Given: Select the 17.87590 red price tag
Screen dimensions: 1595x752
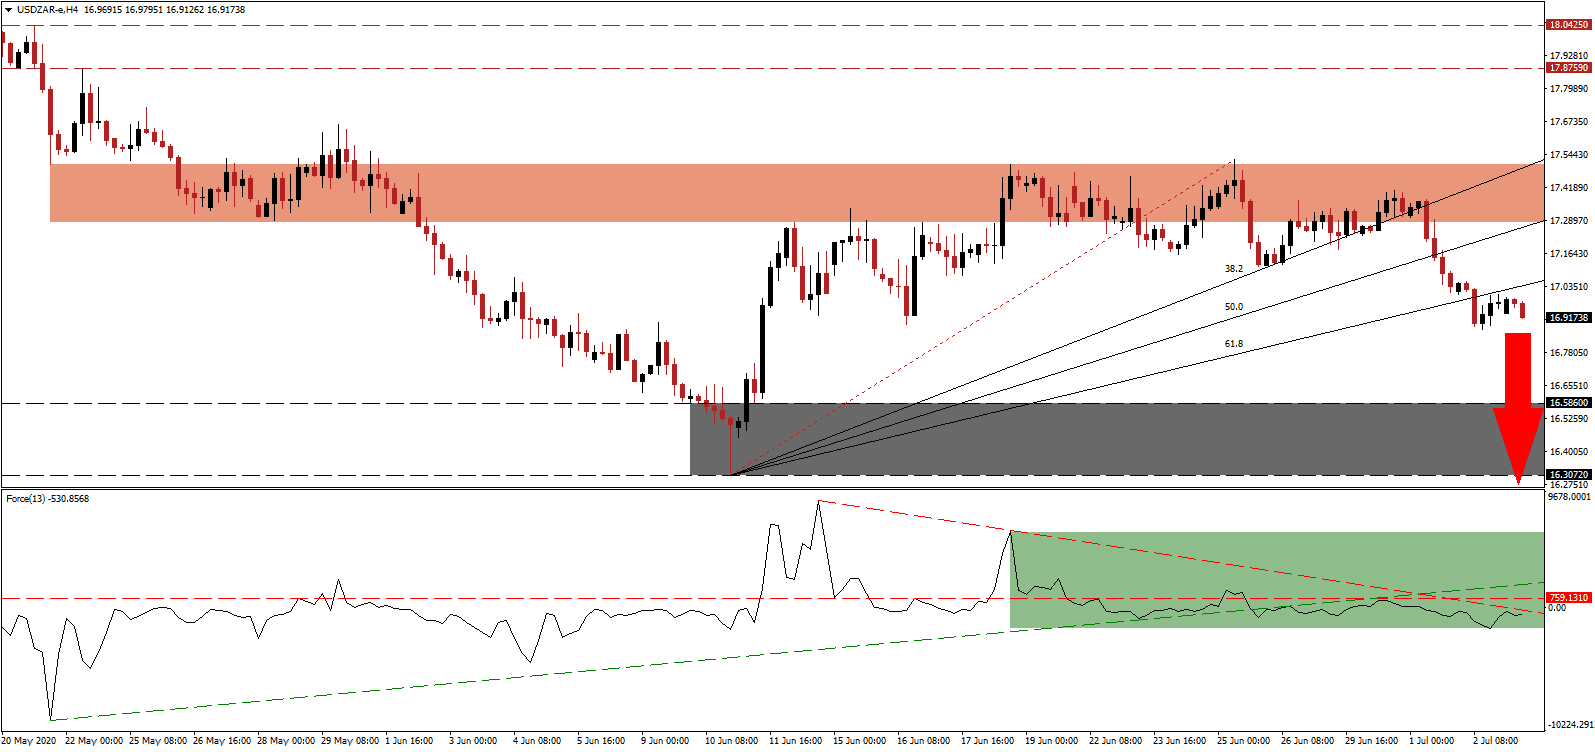Looking at the screenshot, I should tap(1568, 68).
